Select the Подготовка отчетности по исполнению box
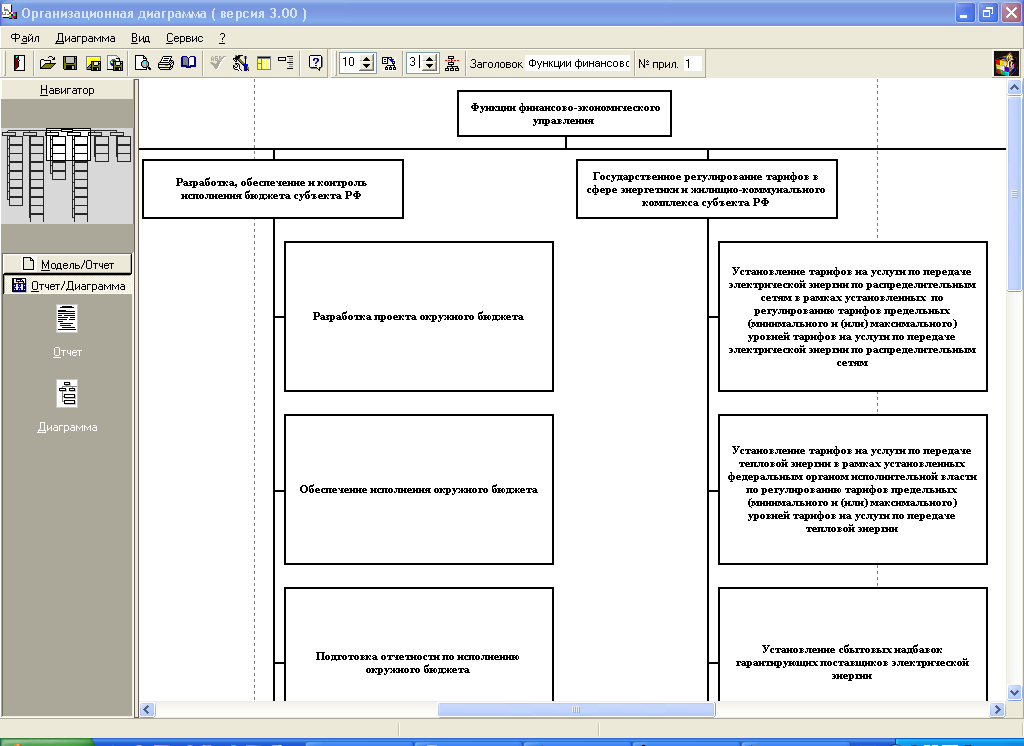The image size is (1024, 746). point(419,645)
